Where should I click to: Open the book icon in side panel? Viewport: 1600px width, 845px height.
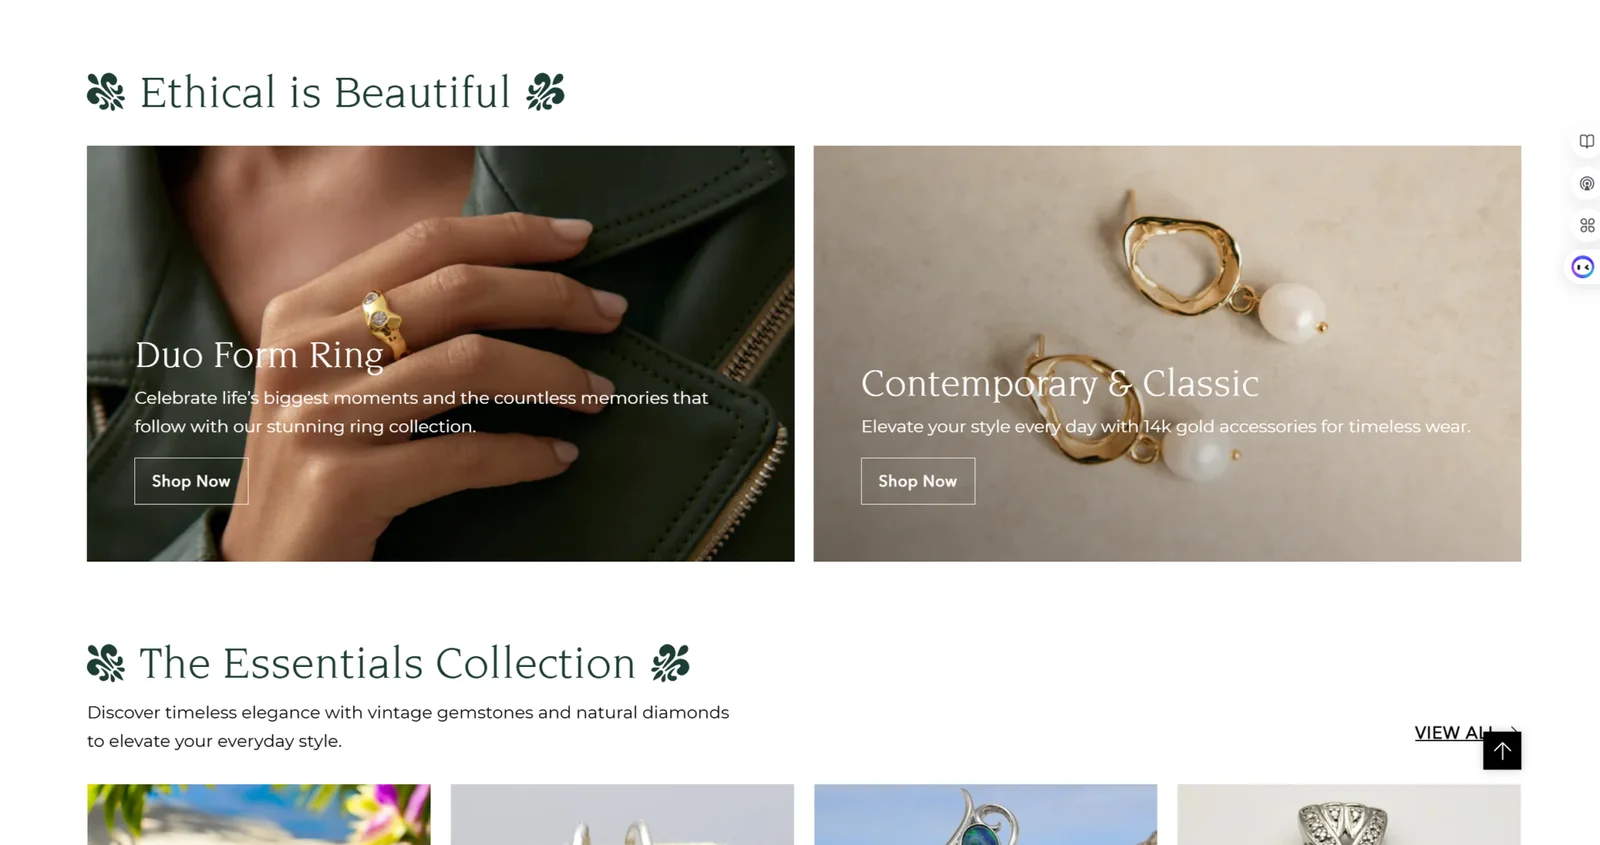tap(1586, 142)
